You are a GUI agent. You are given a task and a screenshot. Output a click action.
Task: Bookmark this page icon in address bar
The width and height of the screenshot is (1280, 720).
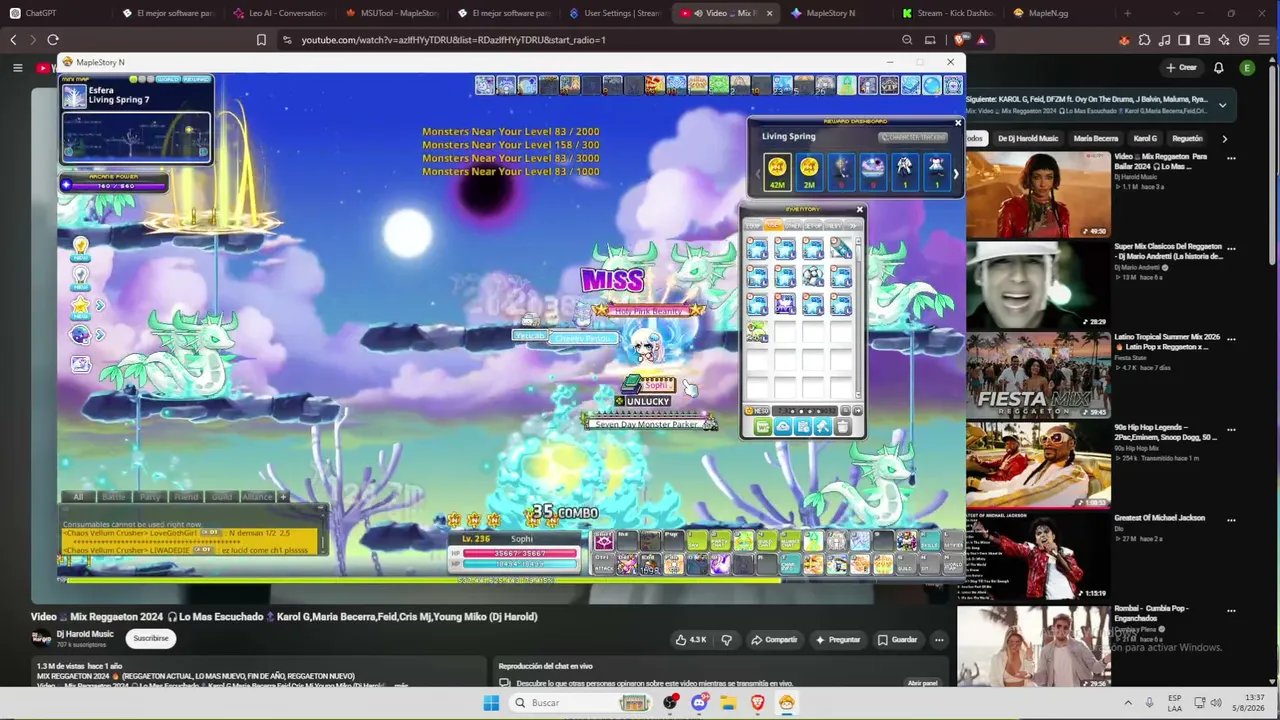tap(261, 40)
